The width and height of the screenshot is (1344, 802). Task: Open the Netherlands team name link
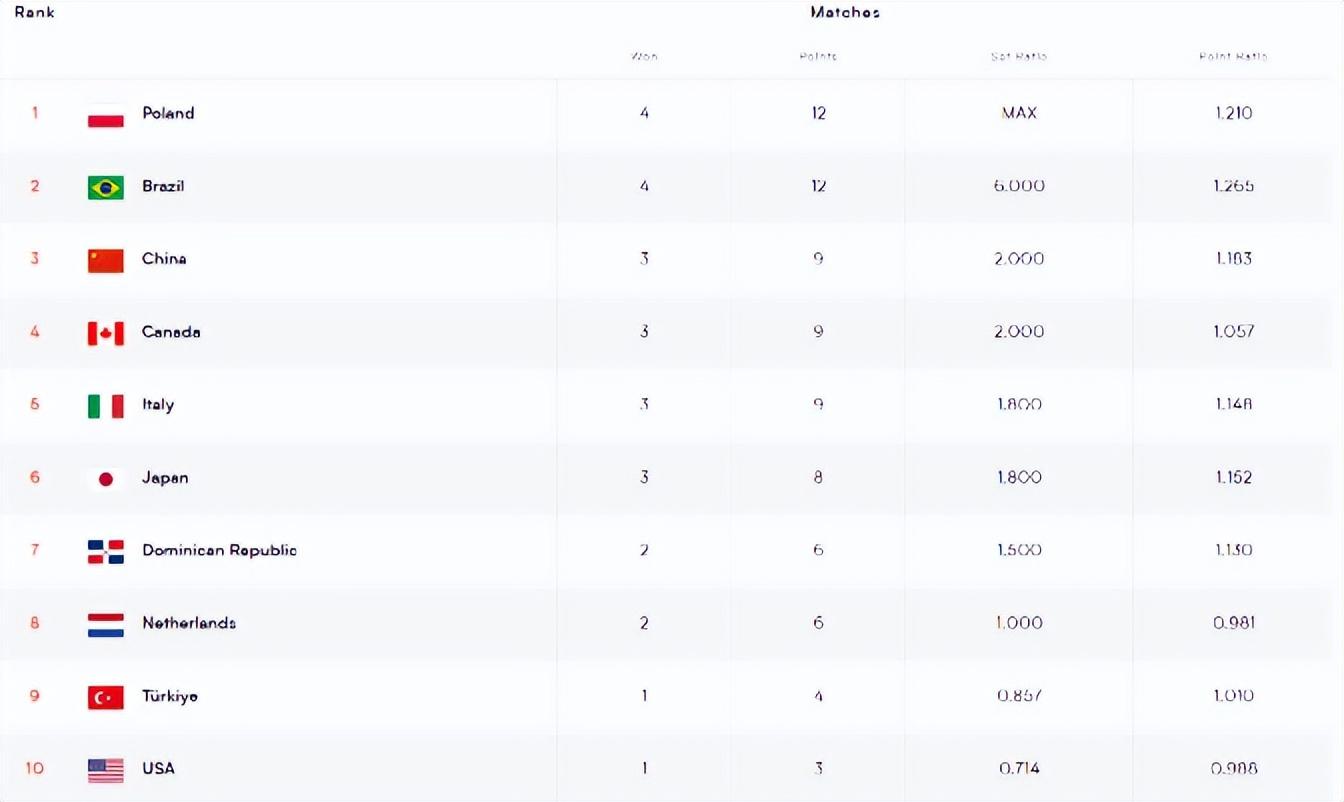[x=189, y=623]
